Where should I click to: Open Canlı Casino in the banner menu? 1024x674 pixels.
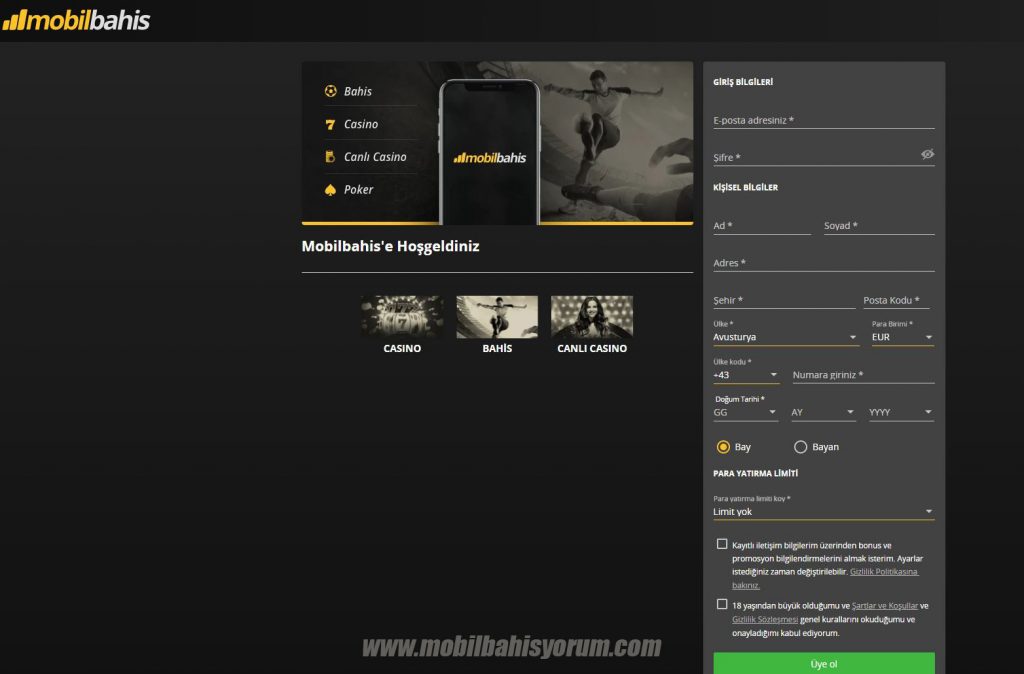[375, 157]
